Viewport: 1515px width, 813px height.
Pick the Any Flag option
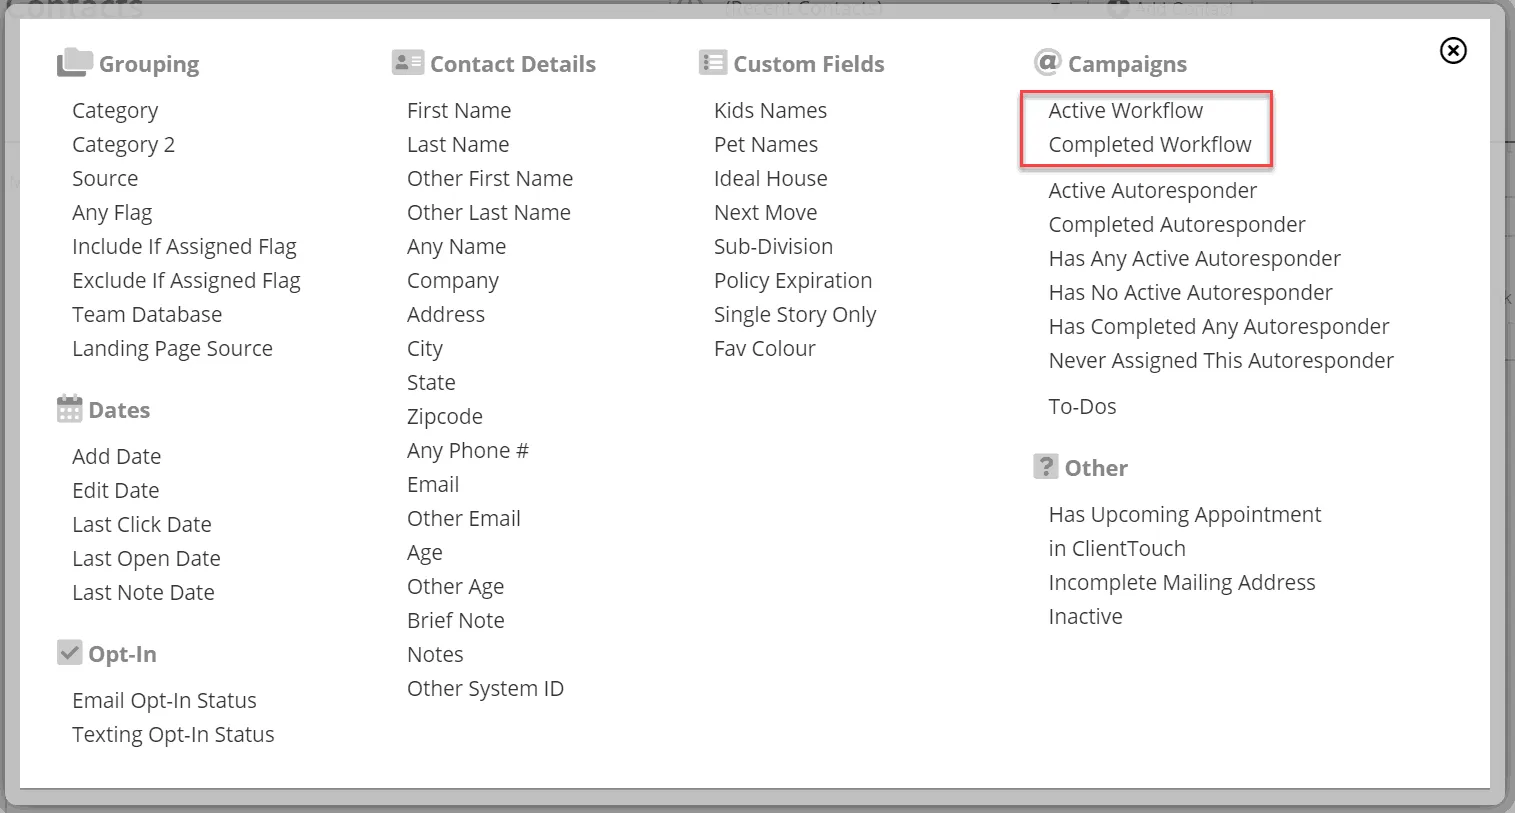[x=112, y=213]
